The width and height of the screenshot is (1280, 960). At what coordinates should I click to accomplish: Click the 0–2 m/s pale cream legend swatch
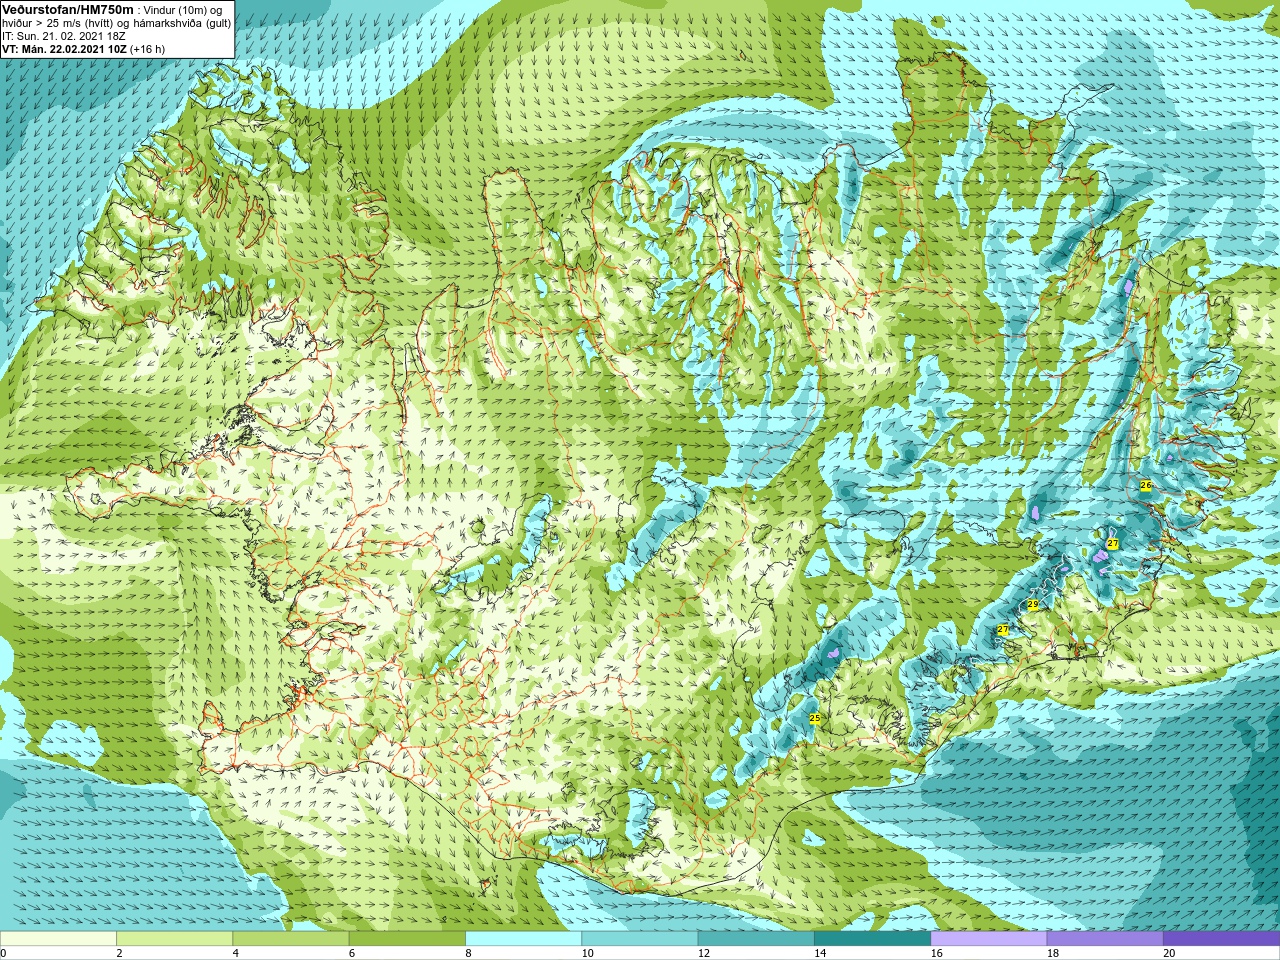pos(58,938)
